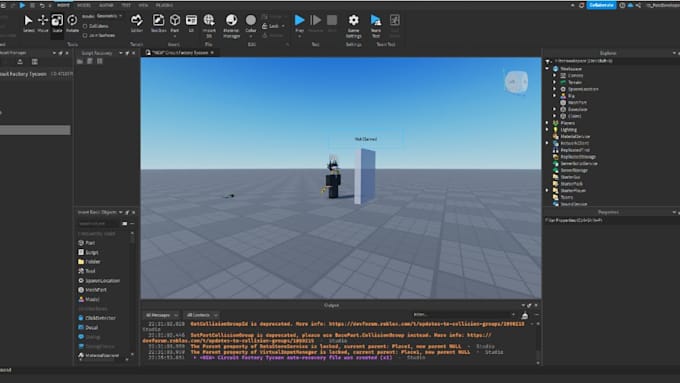Open the HOME ribbon tab
680x383 pixels.
point(63,5)
